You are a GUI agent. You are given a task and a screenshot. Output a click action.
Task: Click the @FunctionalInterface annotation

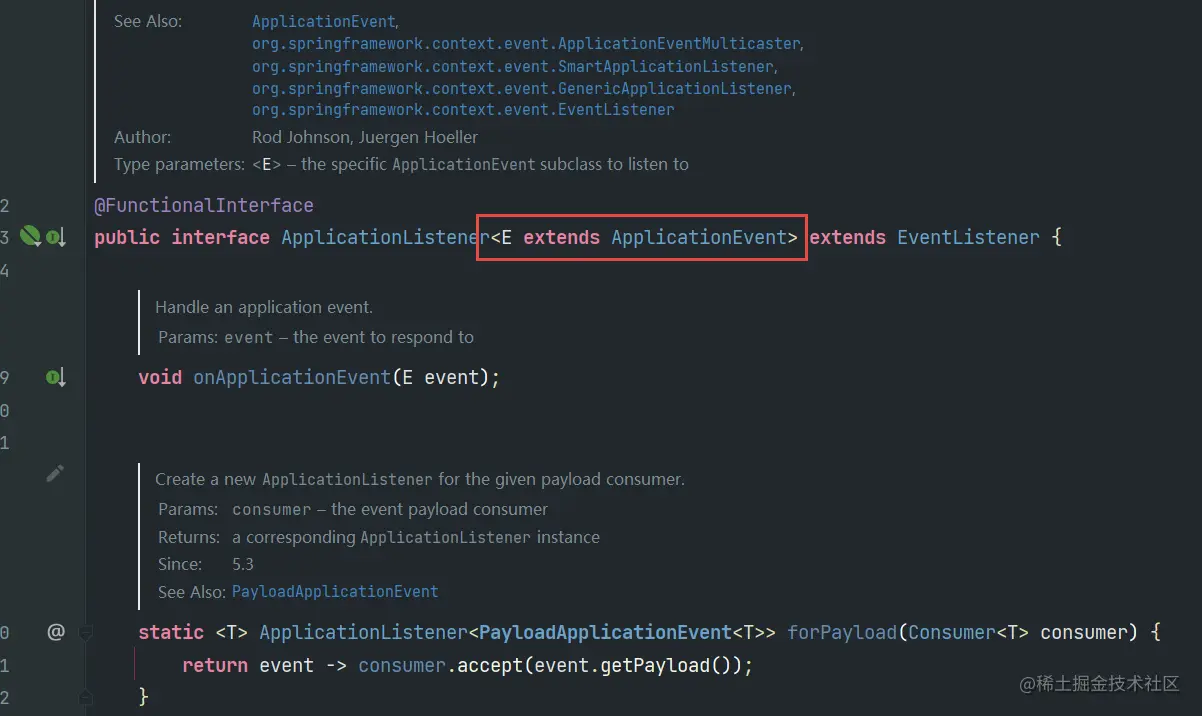click(x=204, y=206)
